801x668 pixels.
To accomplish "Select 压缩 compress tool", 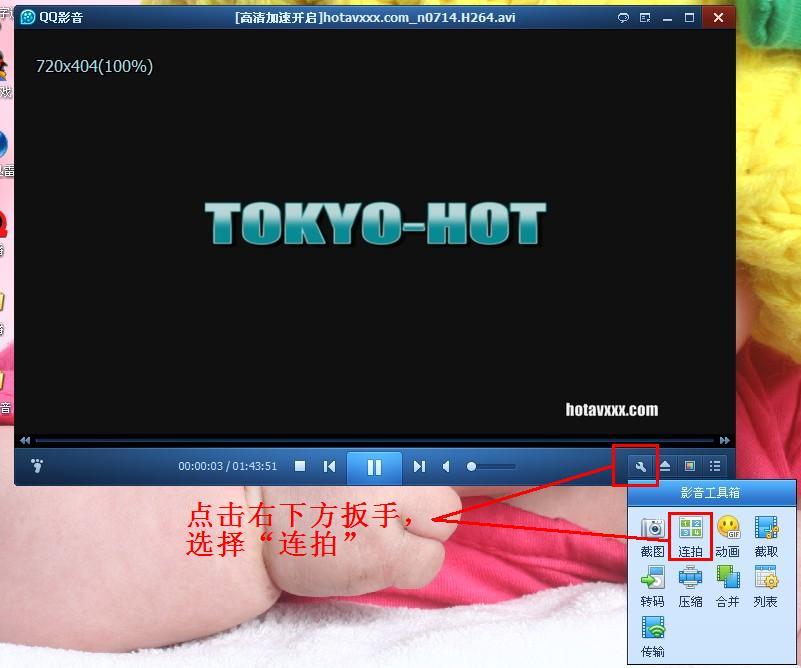I will click(690, 587).
